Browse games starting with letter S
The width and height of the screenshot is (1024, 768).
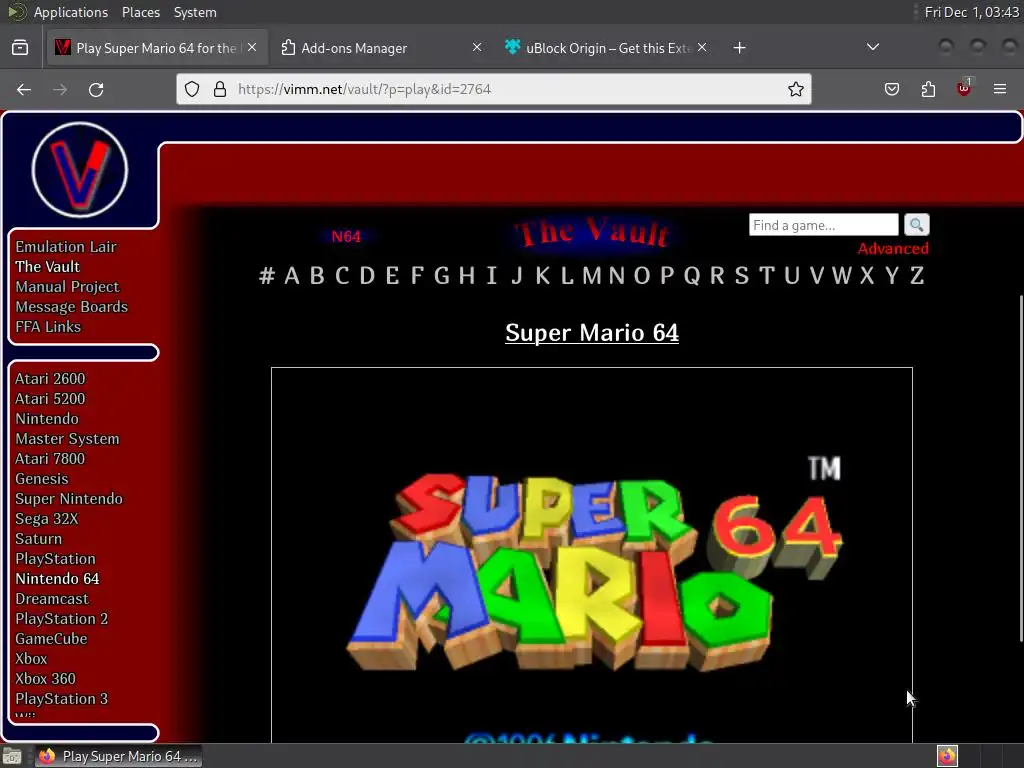tap(742, 276)
